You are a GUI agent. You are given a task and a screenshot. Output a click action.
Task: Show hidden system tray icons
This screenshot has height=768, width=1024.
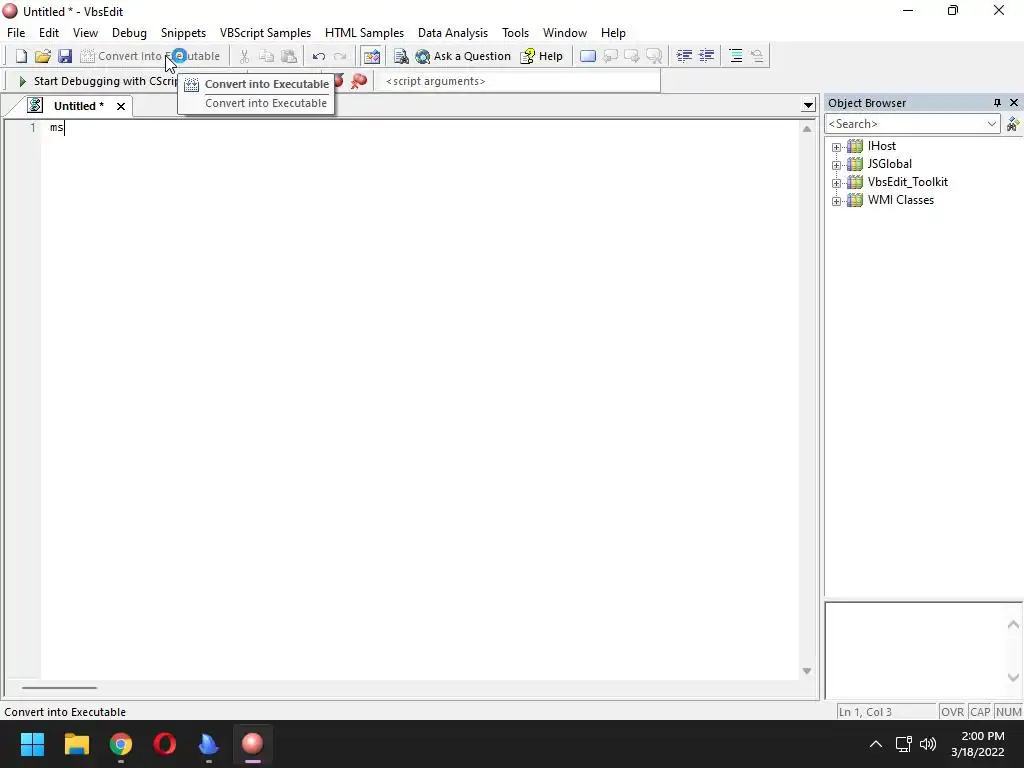(x=876, y=744)
